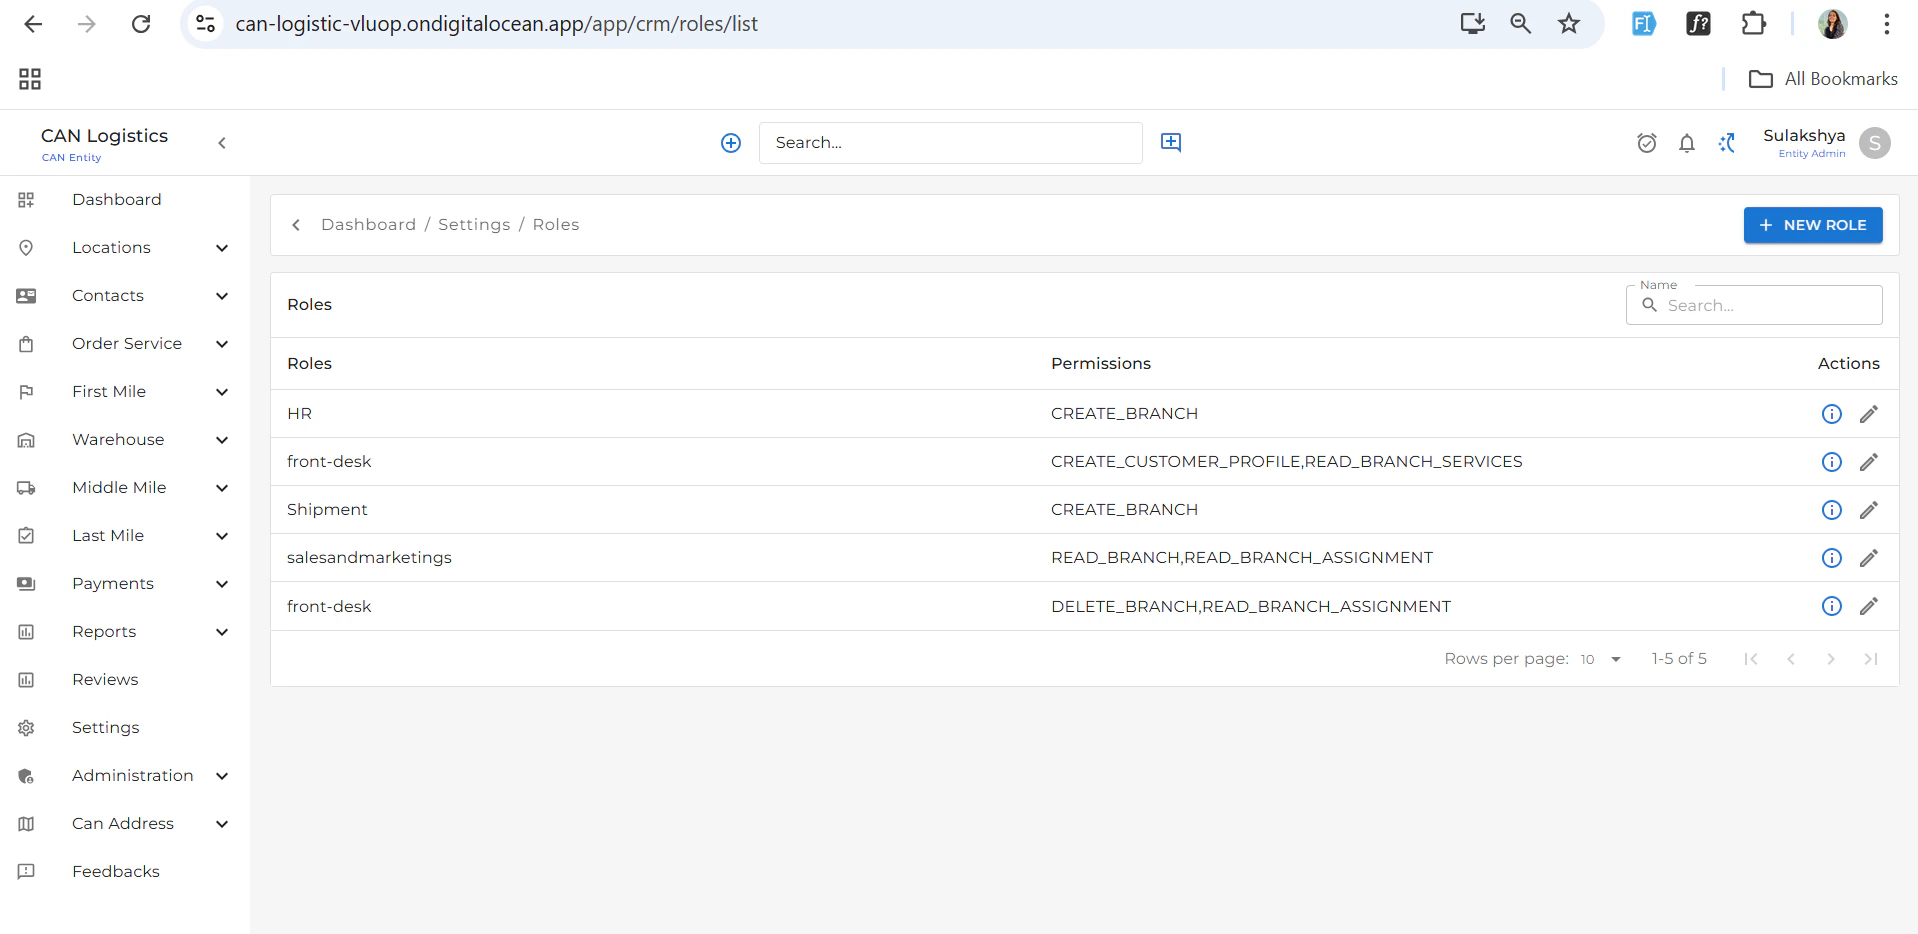View info for Shipment role

coord(1832,510)
